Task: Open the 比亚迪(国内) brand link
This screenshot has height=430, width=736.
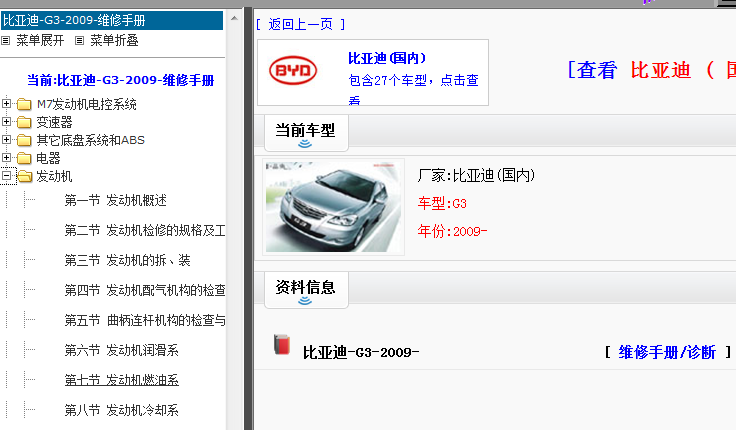Action: click(387, 58)
